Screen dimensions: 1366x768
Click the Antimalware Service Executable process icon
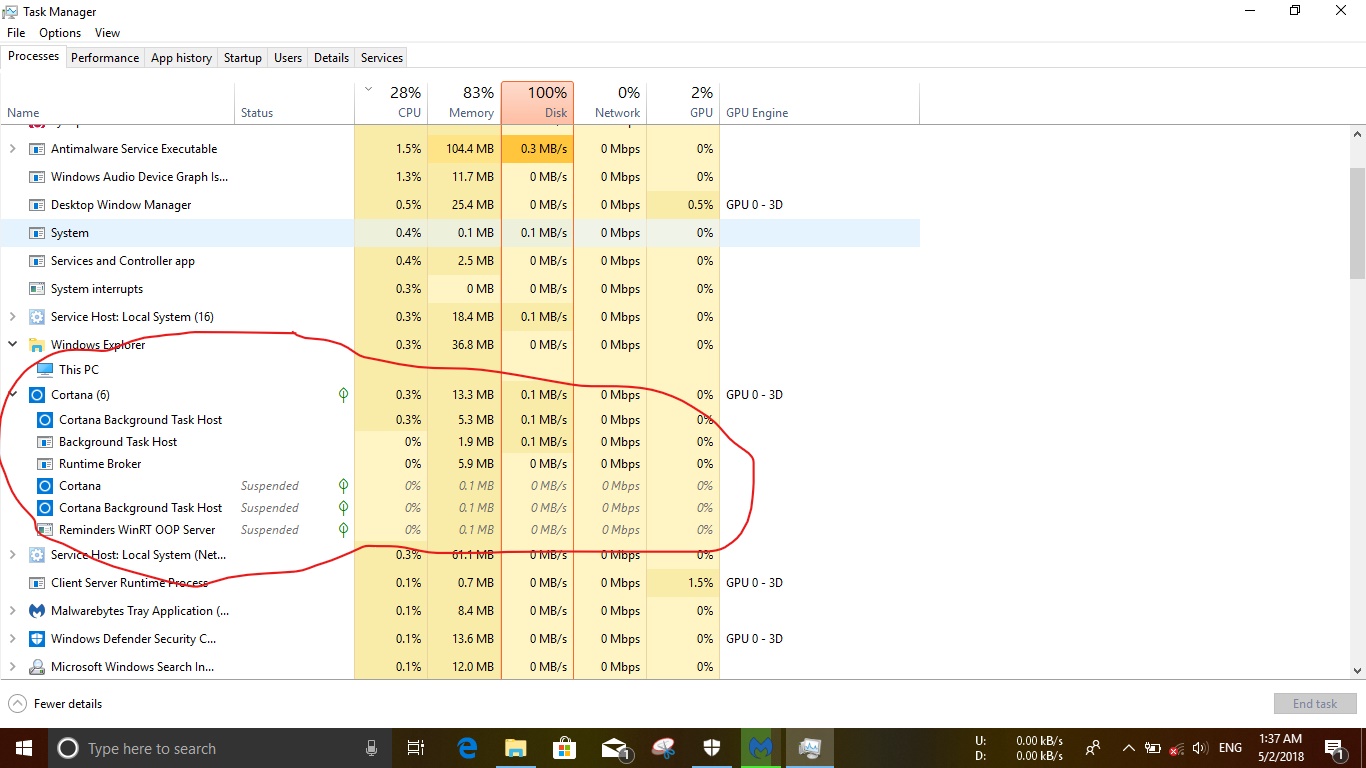pos(37,149)
